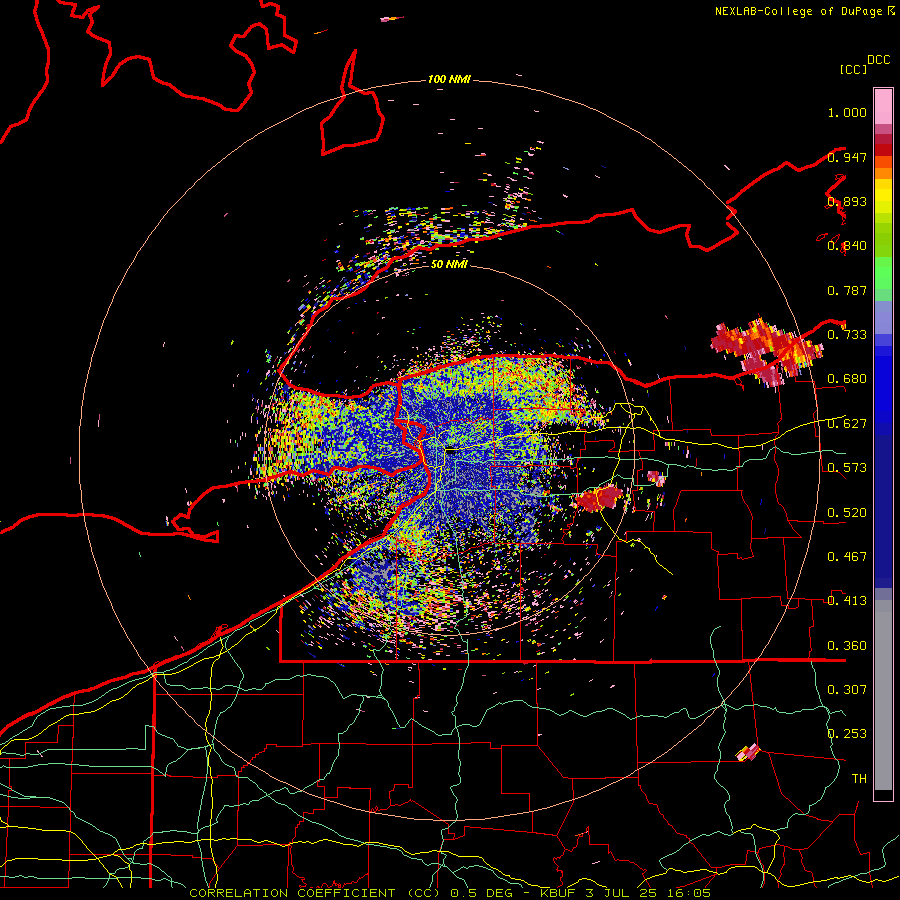
Task: Click the 100 NMI range ring label
Action: click(449, 79)
